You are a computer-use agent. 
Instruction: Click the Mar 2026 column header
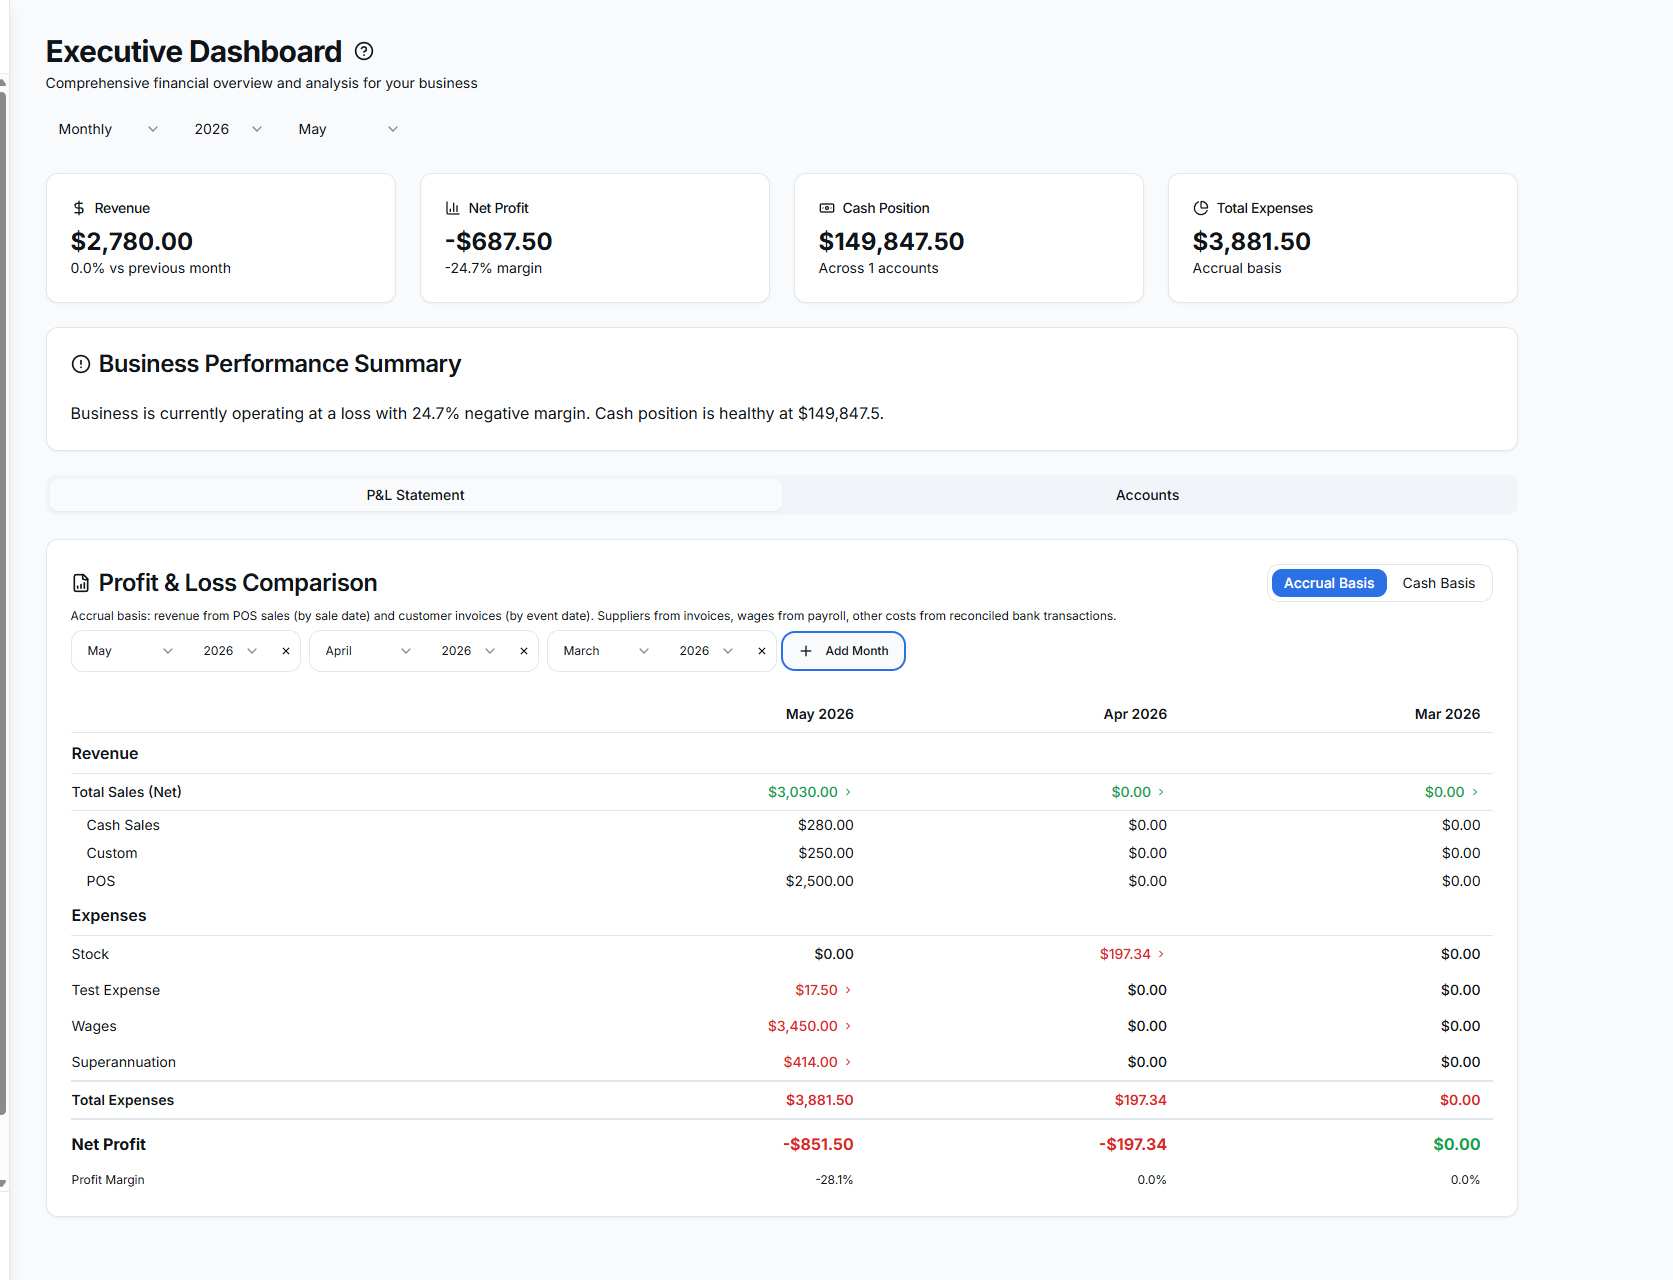pos(1447,714)
